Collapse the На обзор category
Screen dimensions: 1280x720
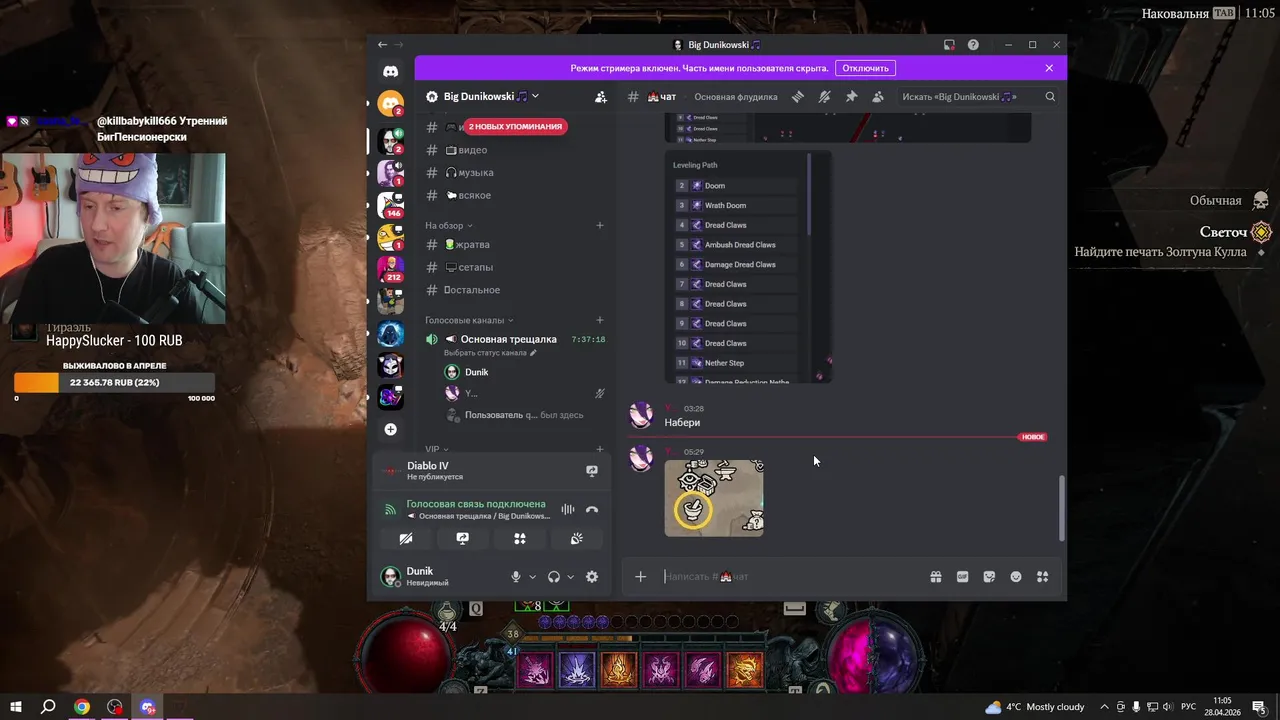point(449,226)
